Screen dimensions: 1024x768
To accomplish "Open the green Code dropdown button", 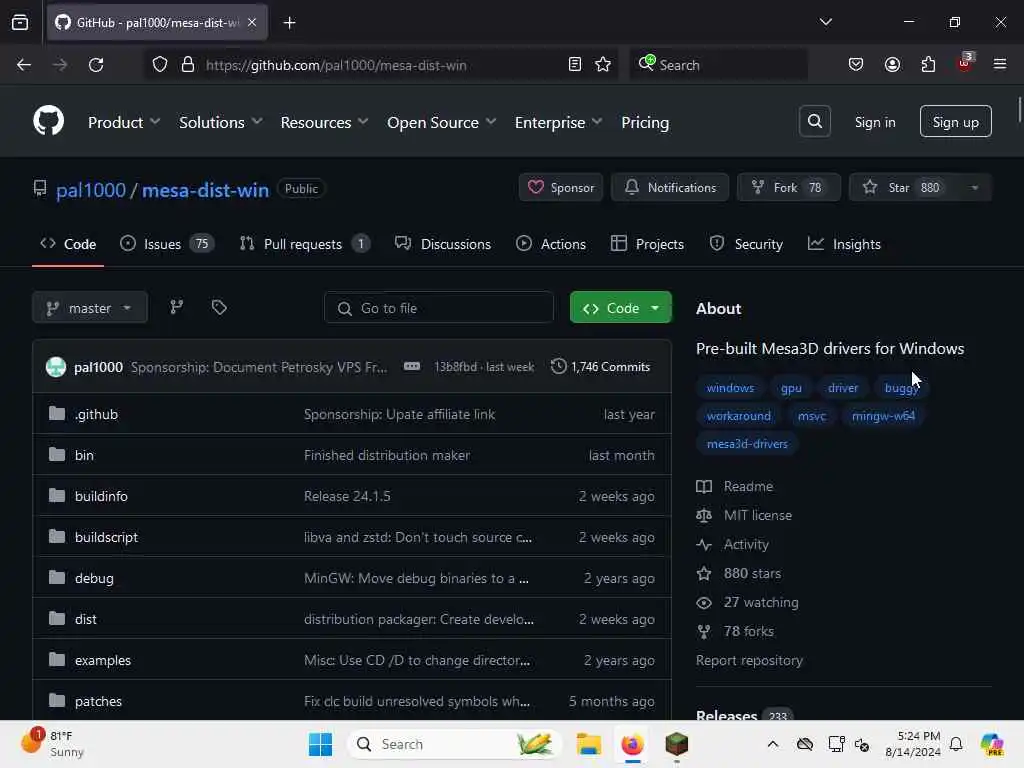I will [x=620, y=308].
